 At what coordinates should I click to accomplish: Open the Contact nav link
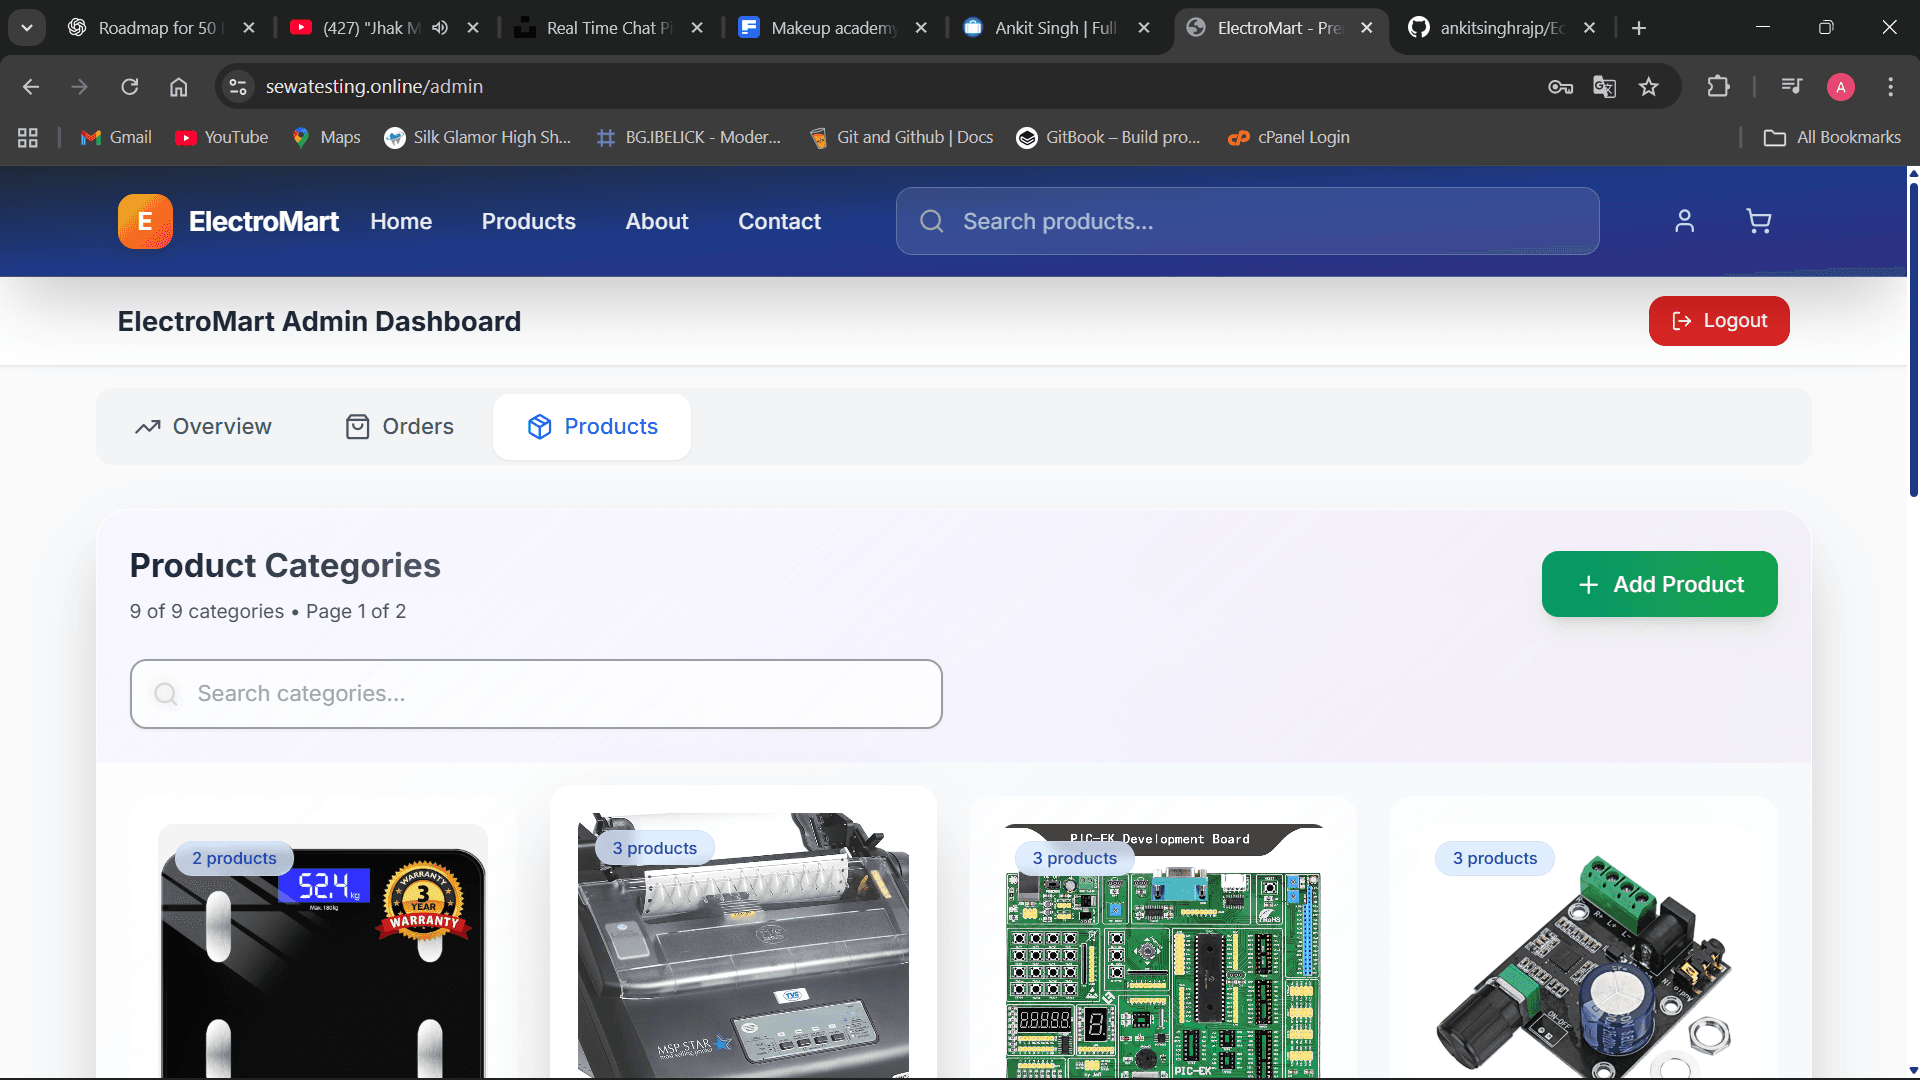coord(779,221)
